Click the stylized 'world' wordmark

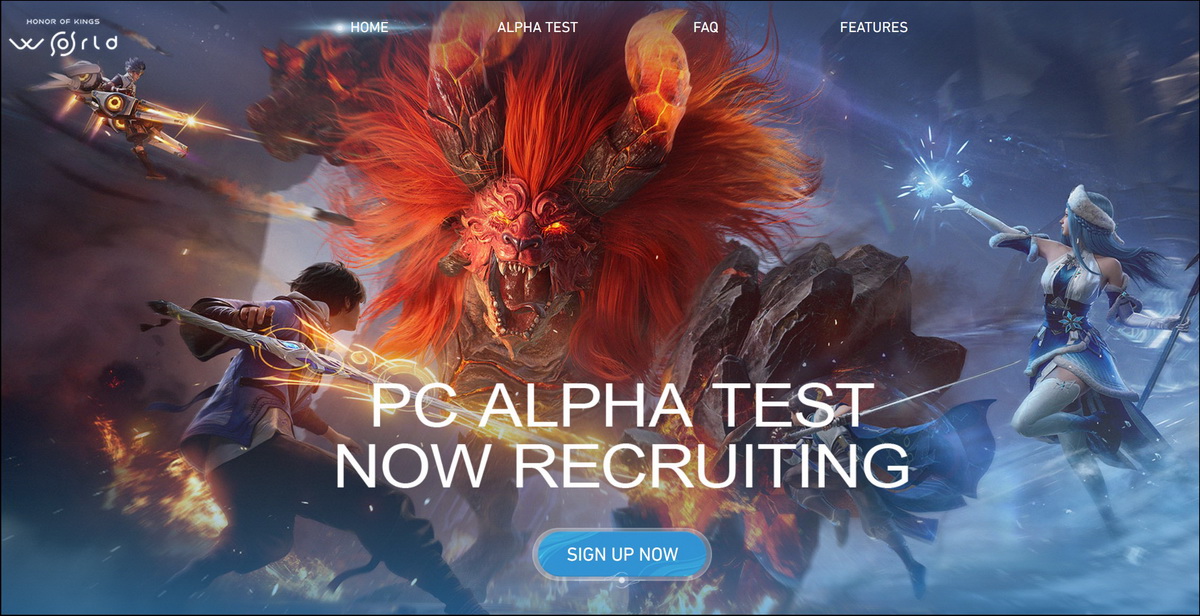64,43
